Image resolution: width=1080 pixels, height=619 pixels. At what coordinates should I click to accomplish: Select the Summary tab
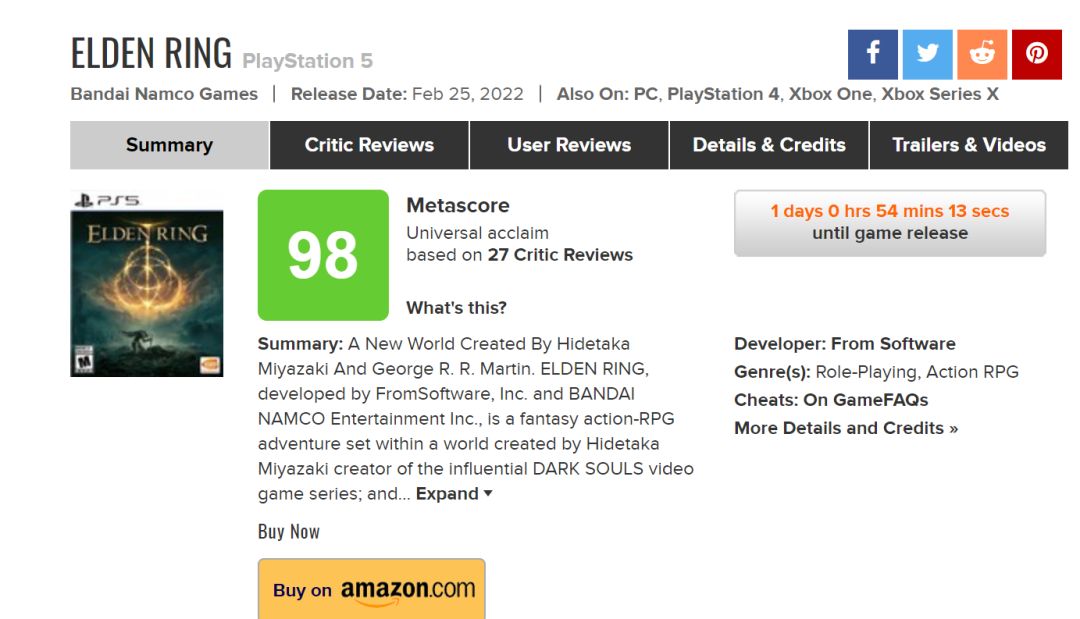click(169, 145)
